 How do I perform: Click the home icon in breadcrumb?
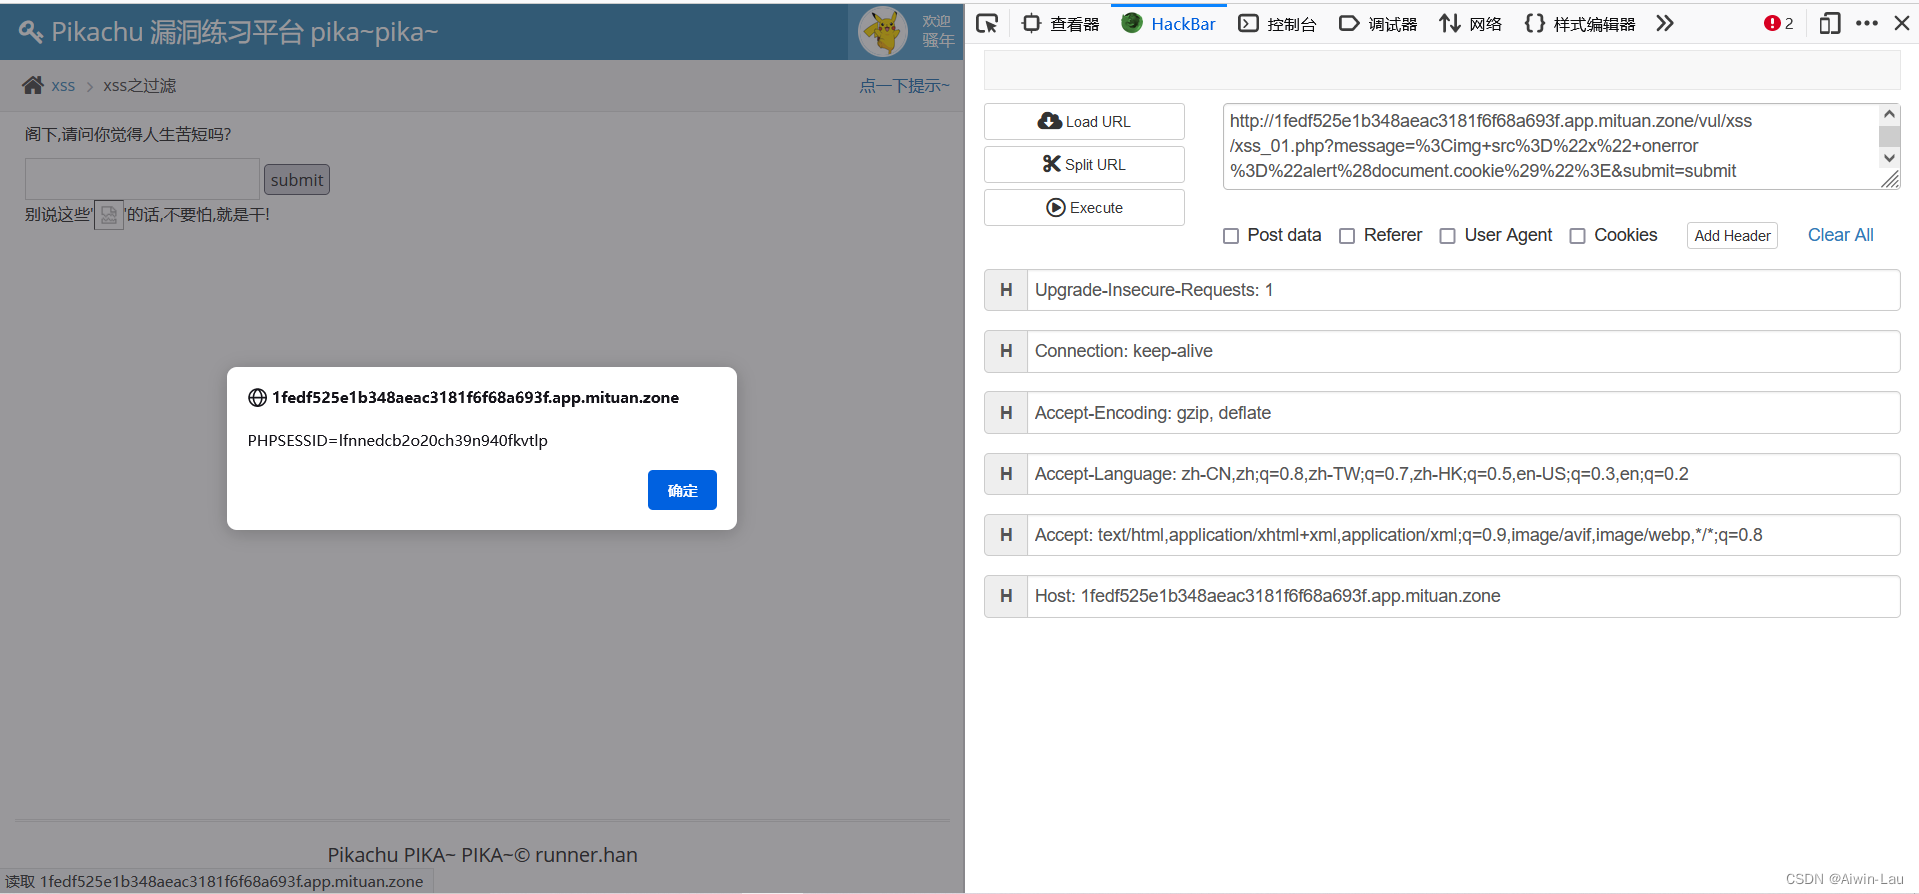tap(33, 85)
